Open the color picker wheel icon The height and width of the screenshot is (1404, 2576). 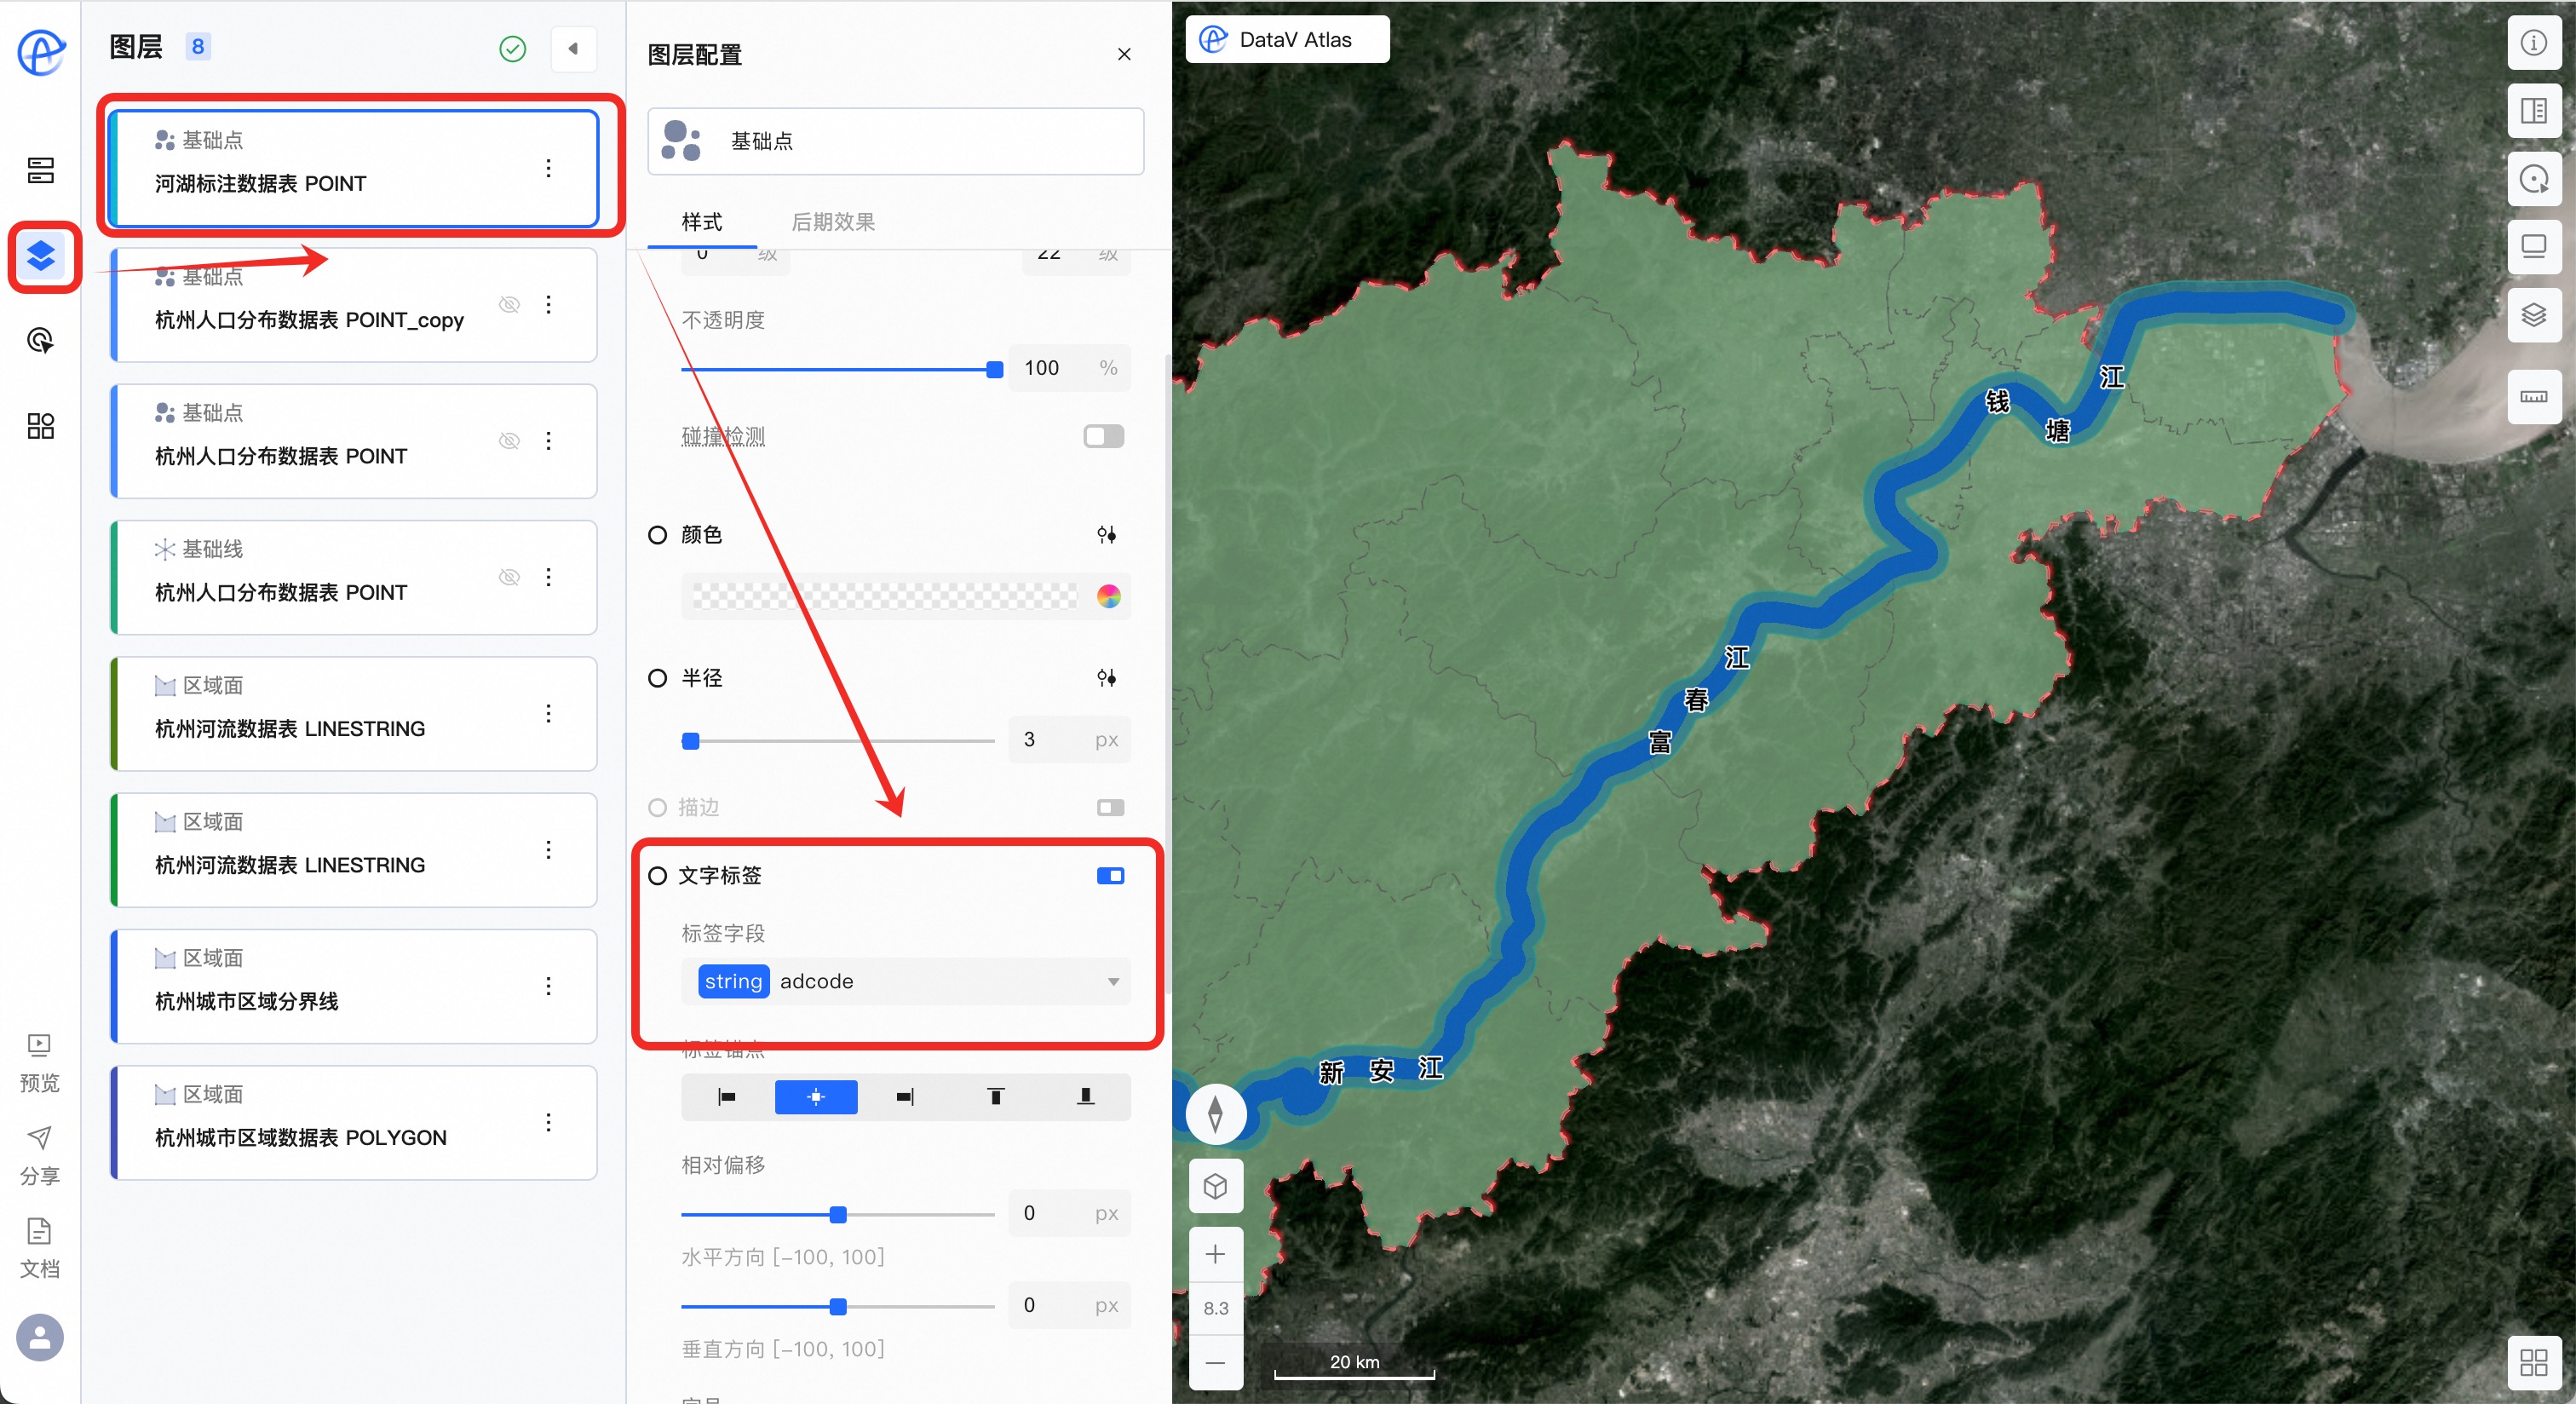pyautogui.click(x=1108, y=597)
